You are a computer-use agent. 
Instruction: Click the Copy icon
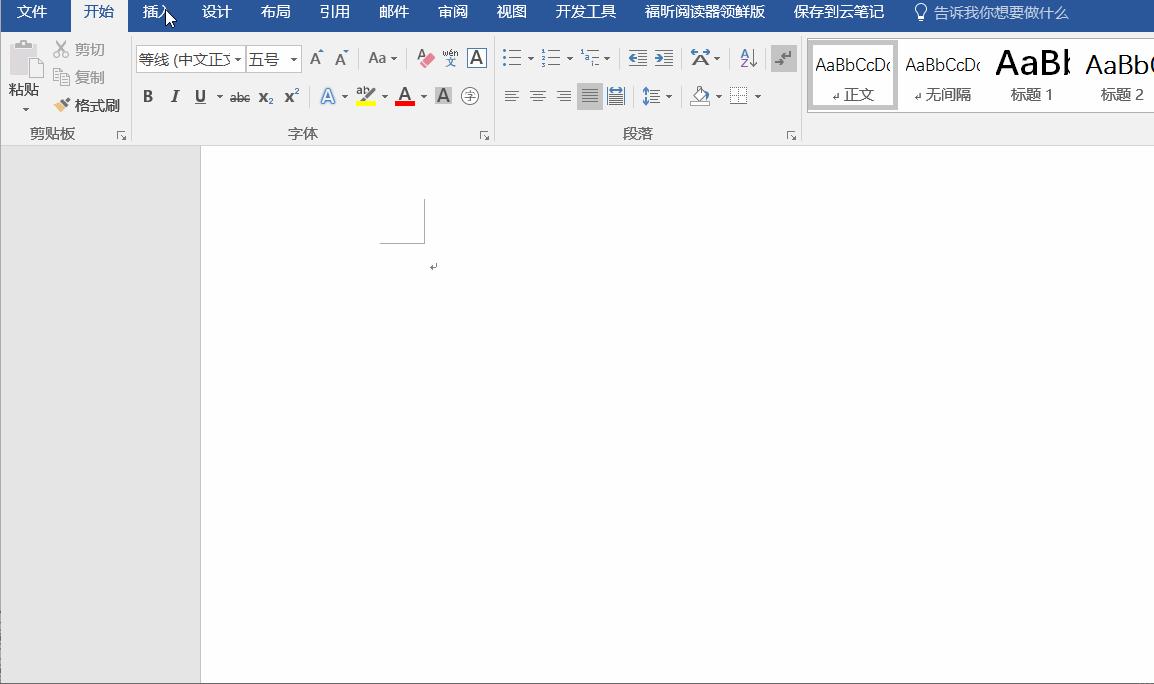(60, 77)
